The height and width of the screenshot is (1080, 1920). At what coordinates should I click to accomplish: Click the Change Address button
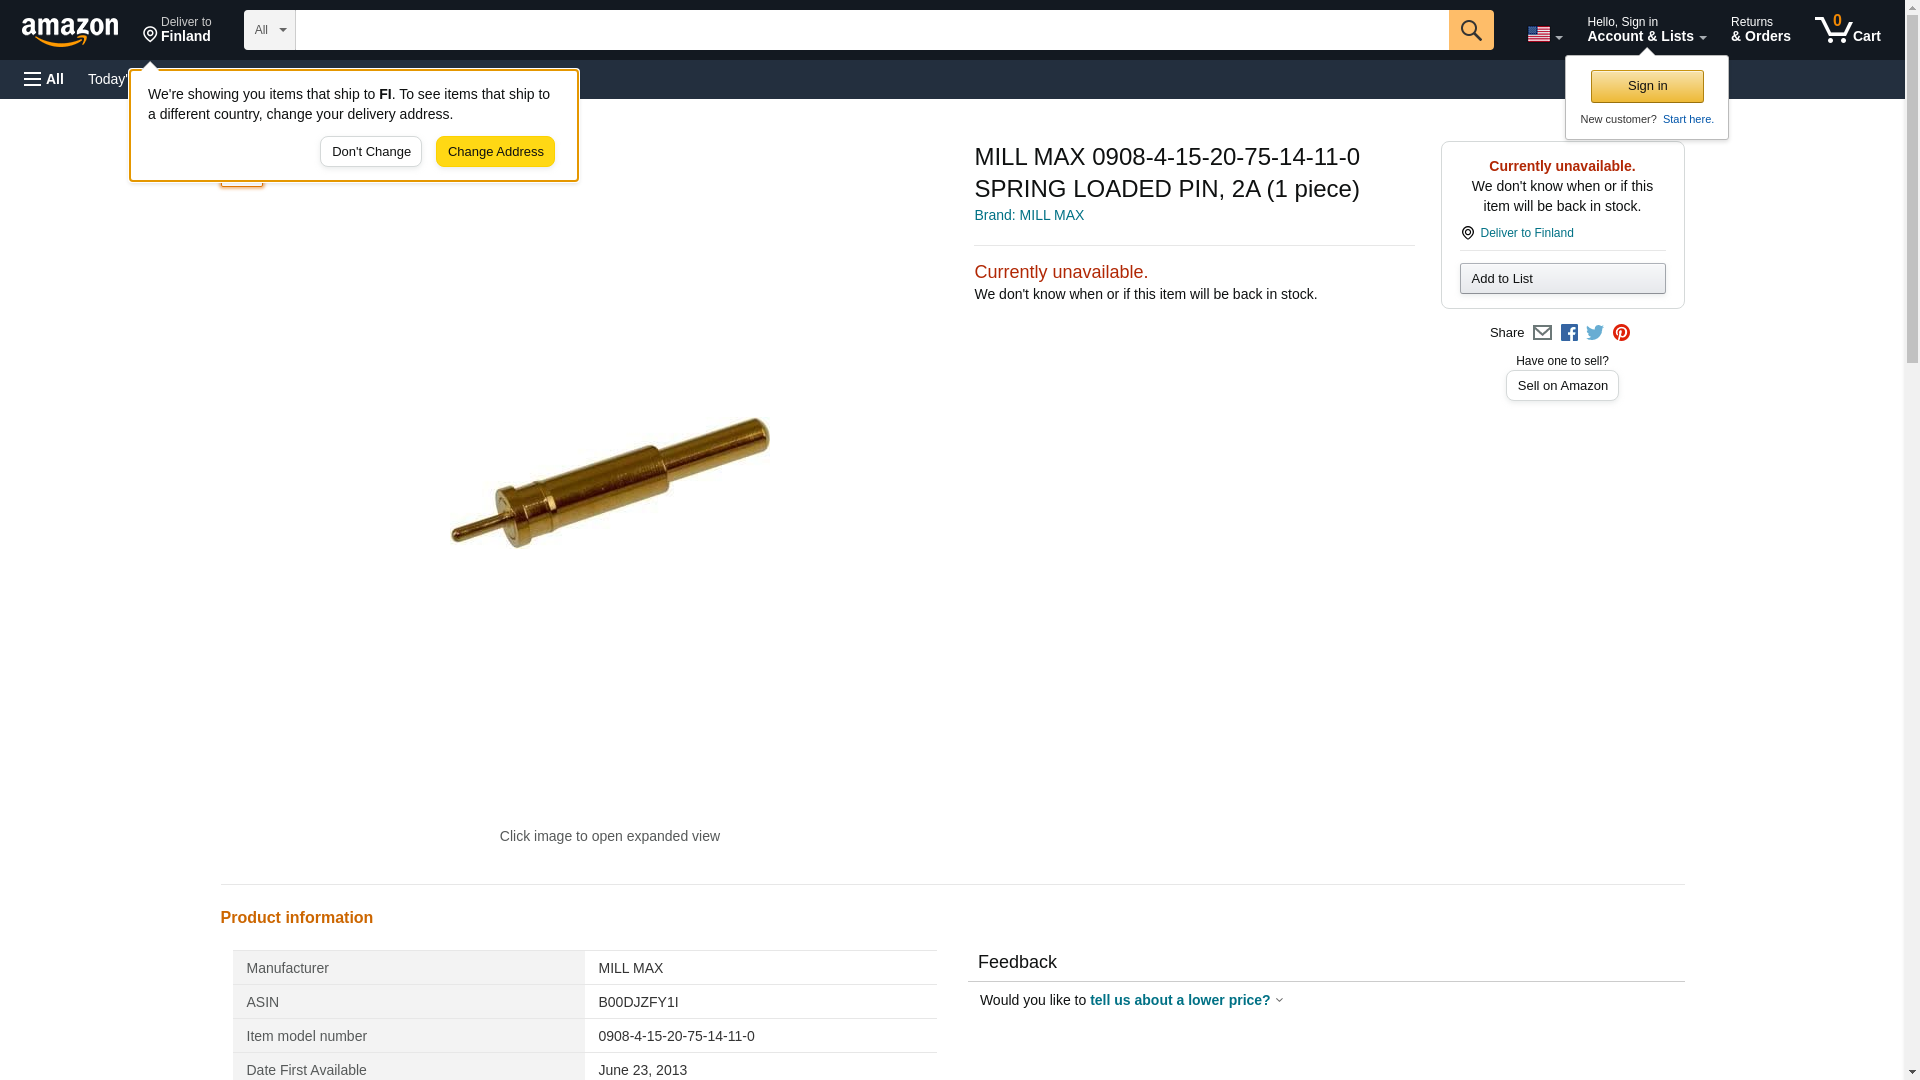(495, 152)
